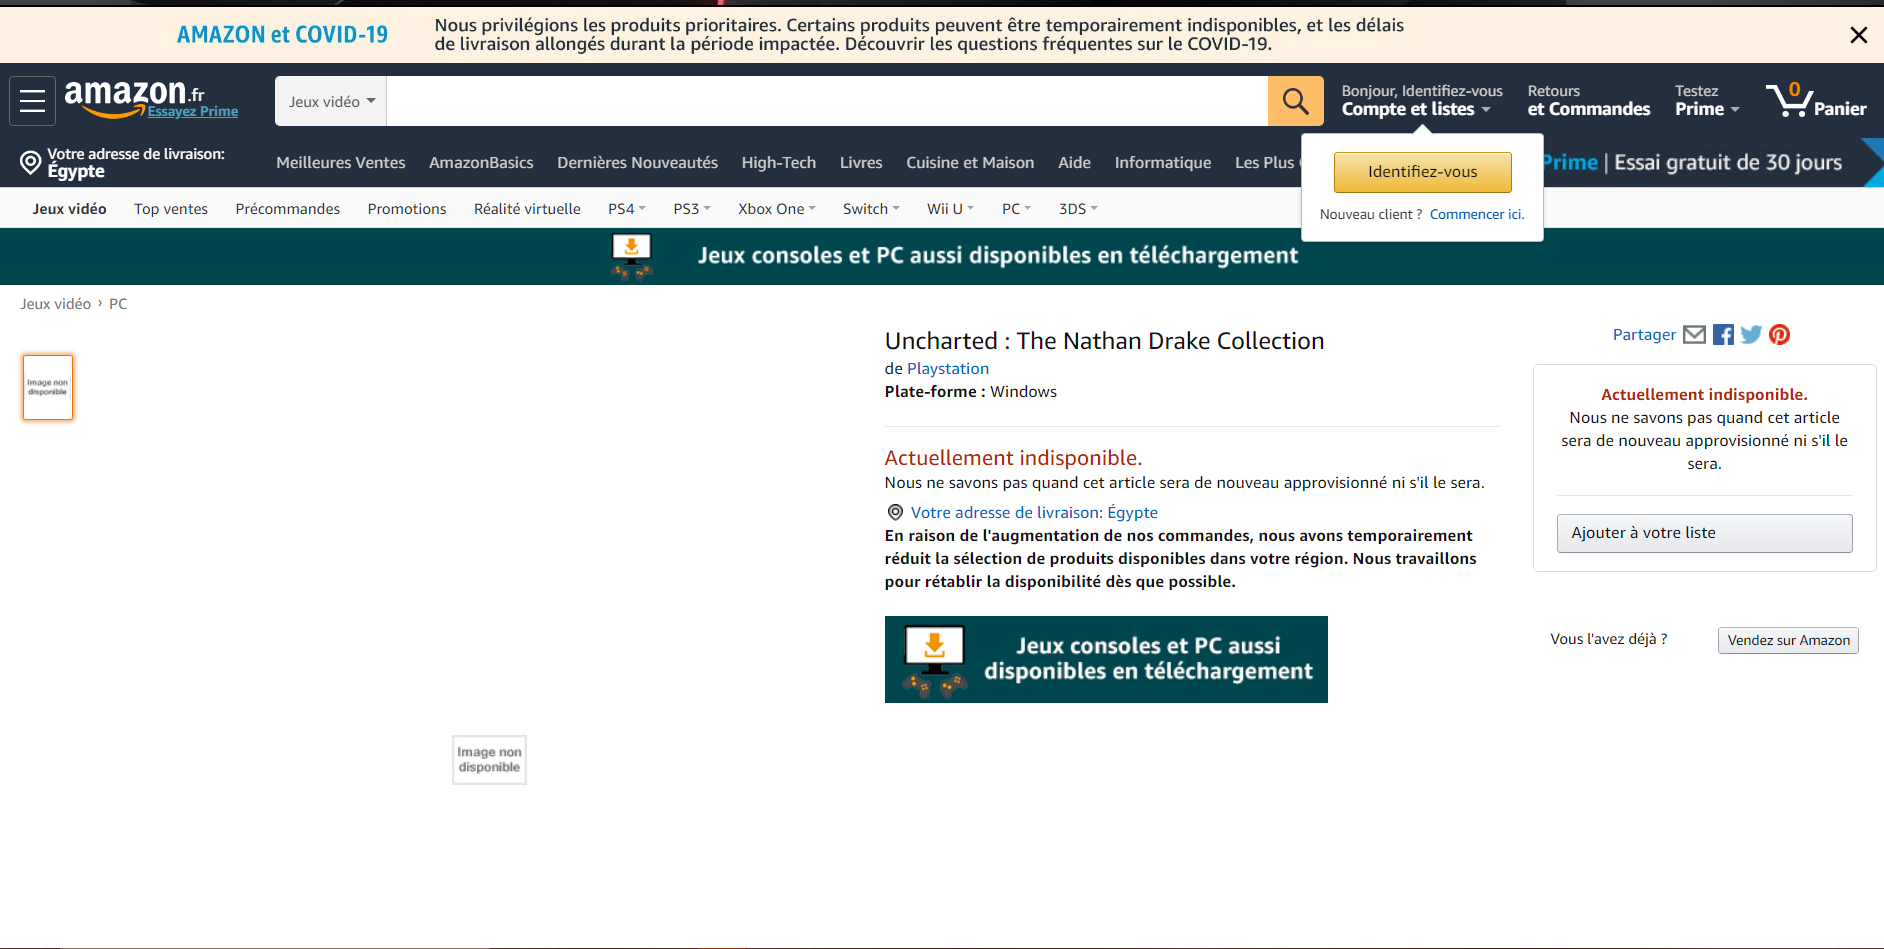Click the amazon.fr logo
Image resolution: width=1884 pixels, height=949 pixels.
click(x=134, y=97)
